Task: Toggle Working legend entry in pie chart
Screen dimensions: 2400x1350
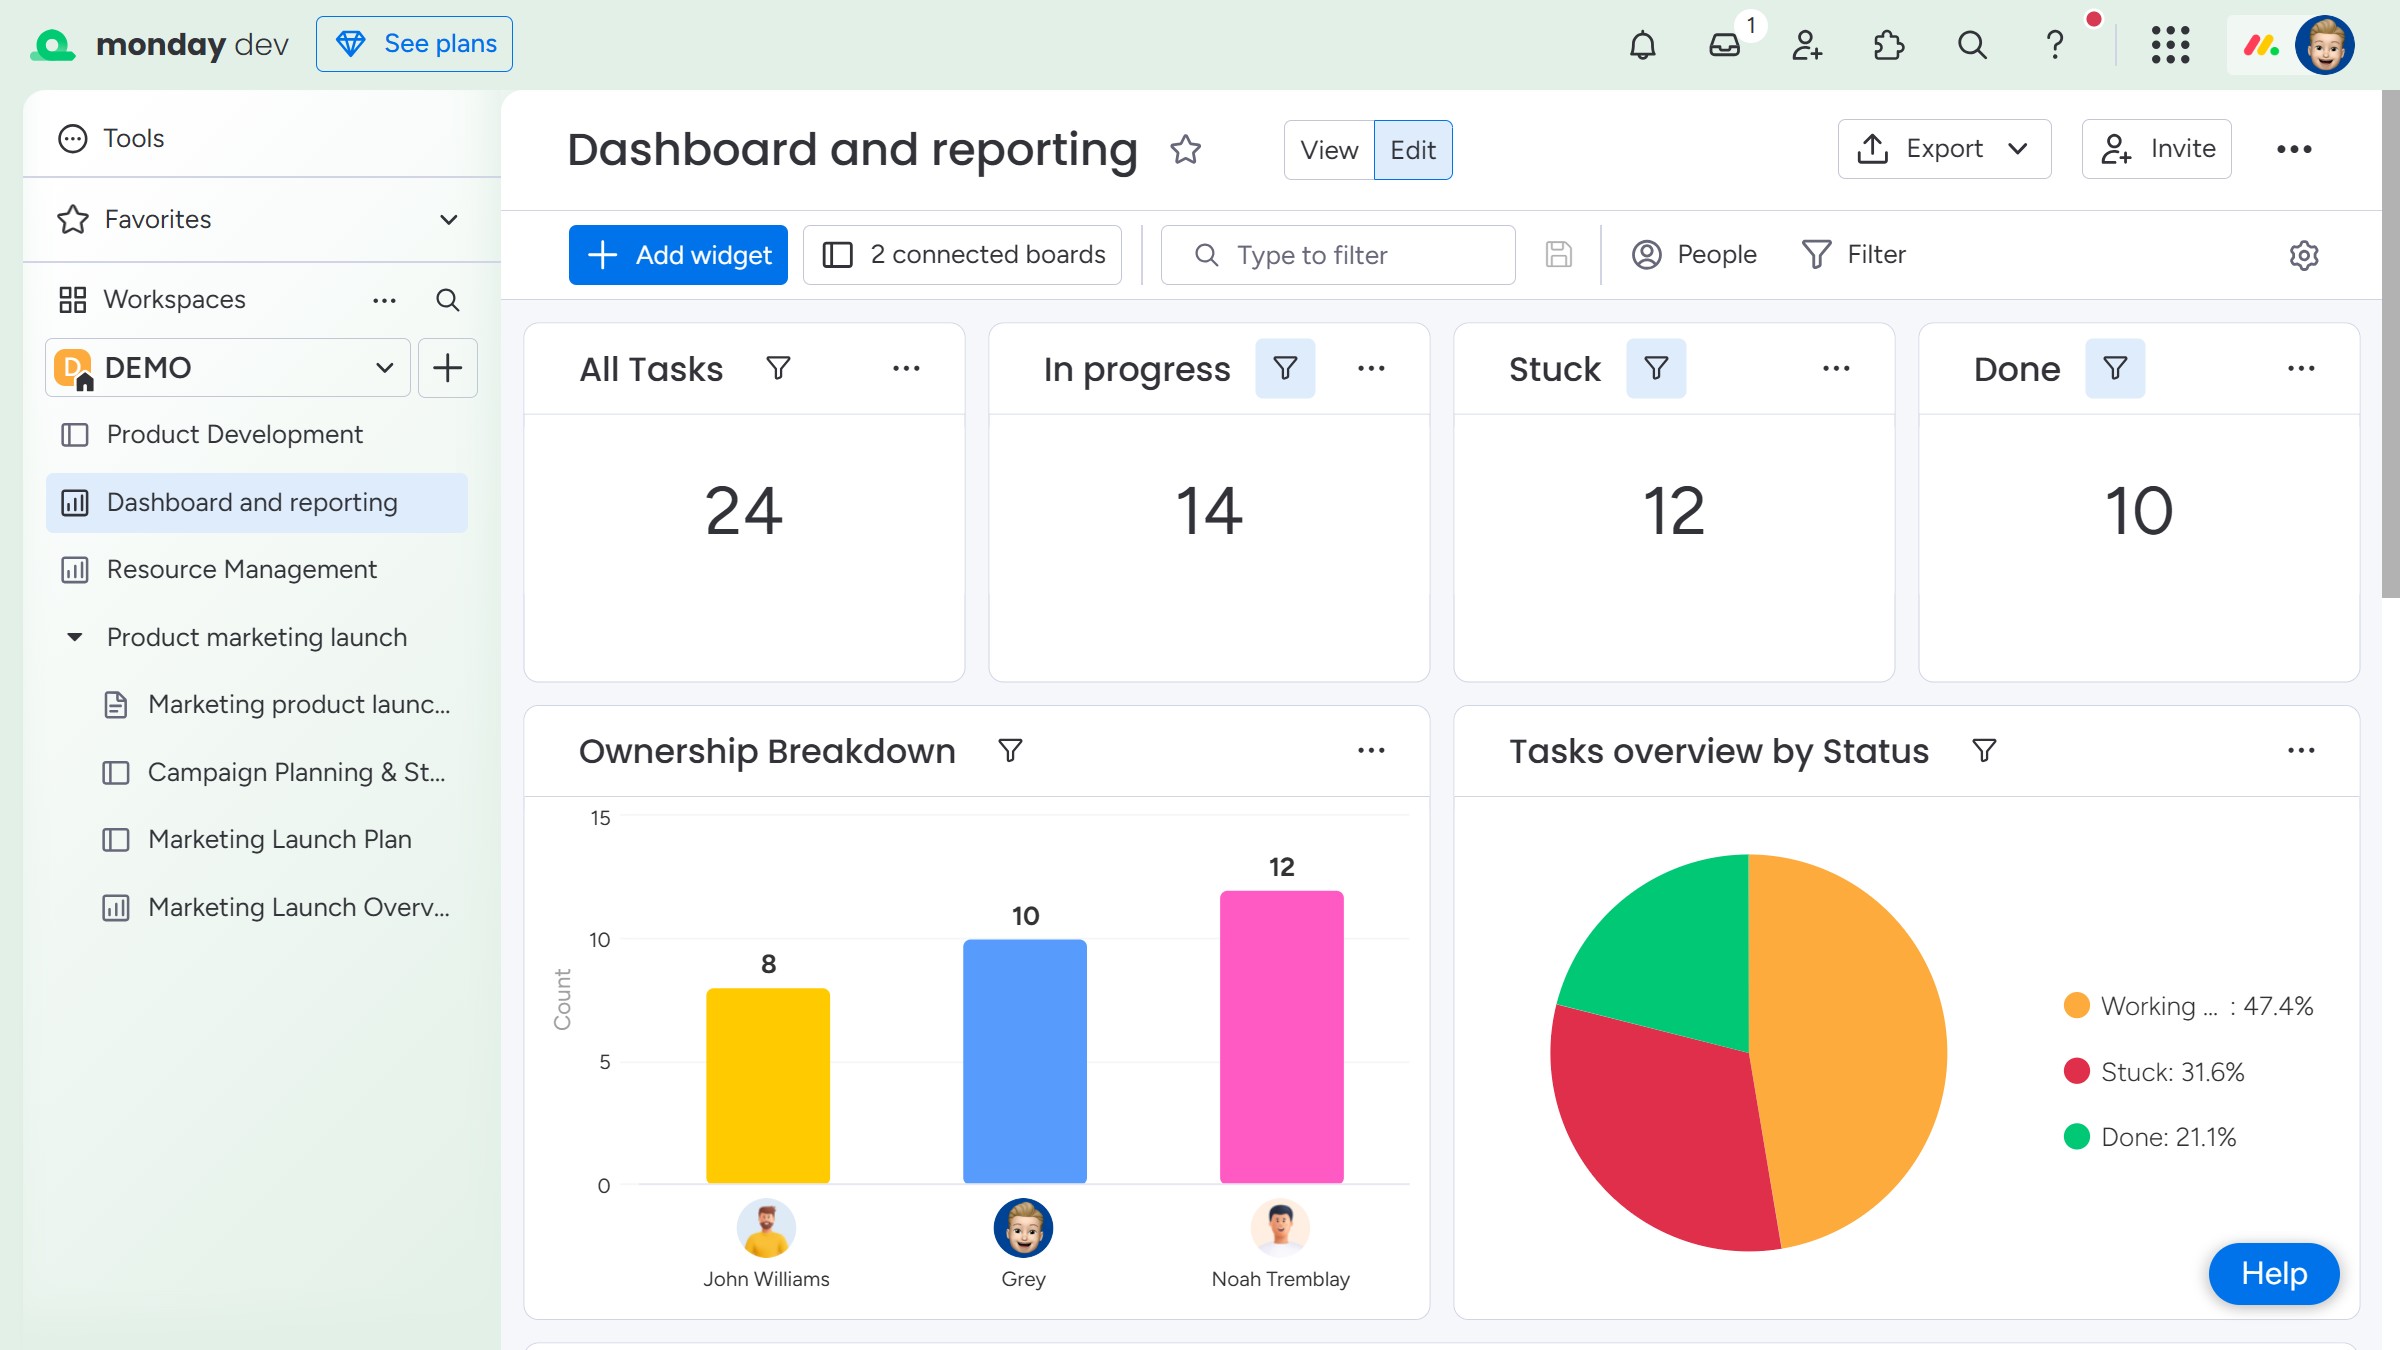Action: click(2188, 1006)
